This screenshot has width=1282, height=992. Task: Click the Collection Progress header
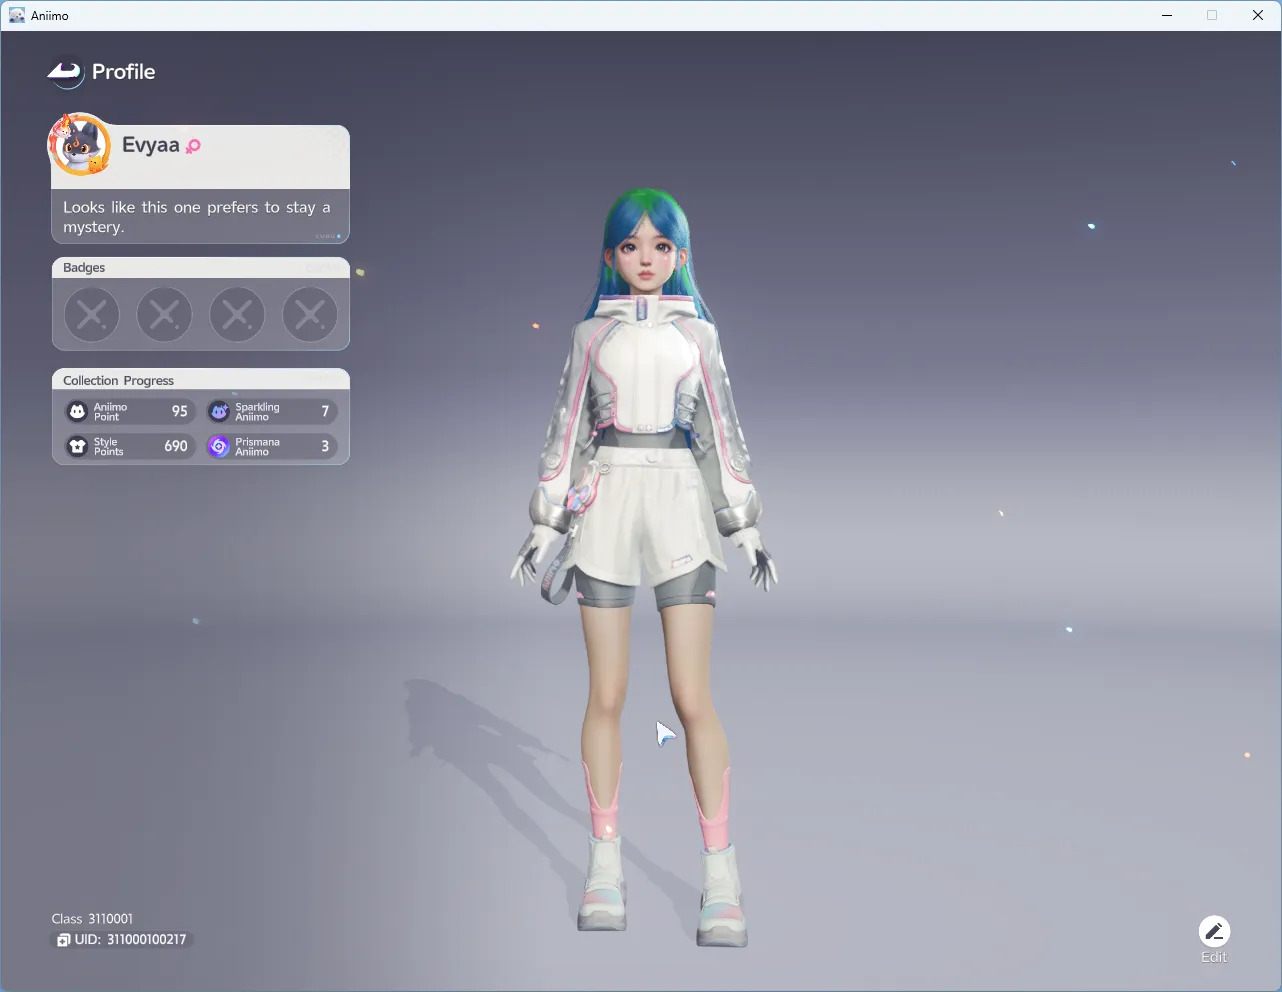tap(200, 380)
